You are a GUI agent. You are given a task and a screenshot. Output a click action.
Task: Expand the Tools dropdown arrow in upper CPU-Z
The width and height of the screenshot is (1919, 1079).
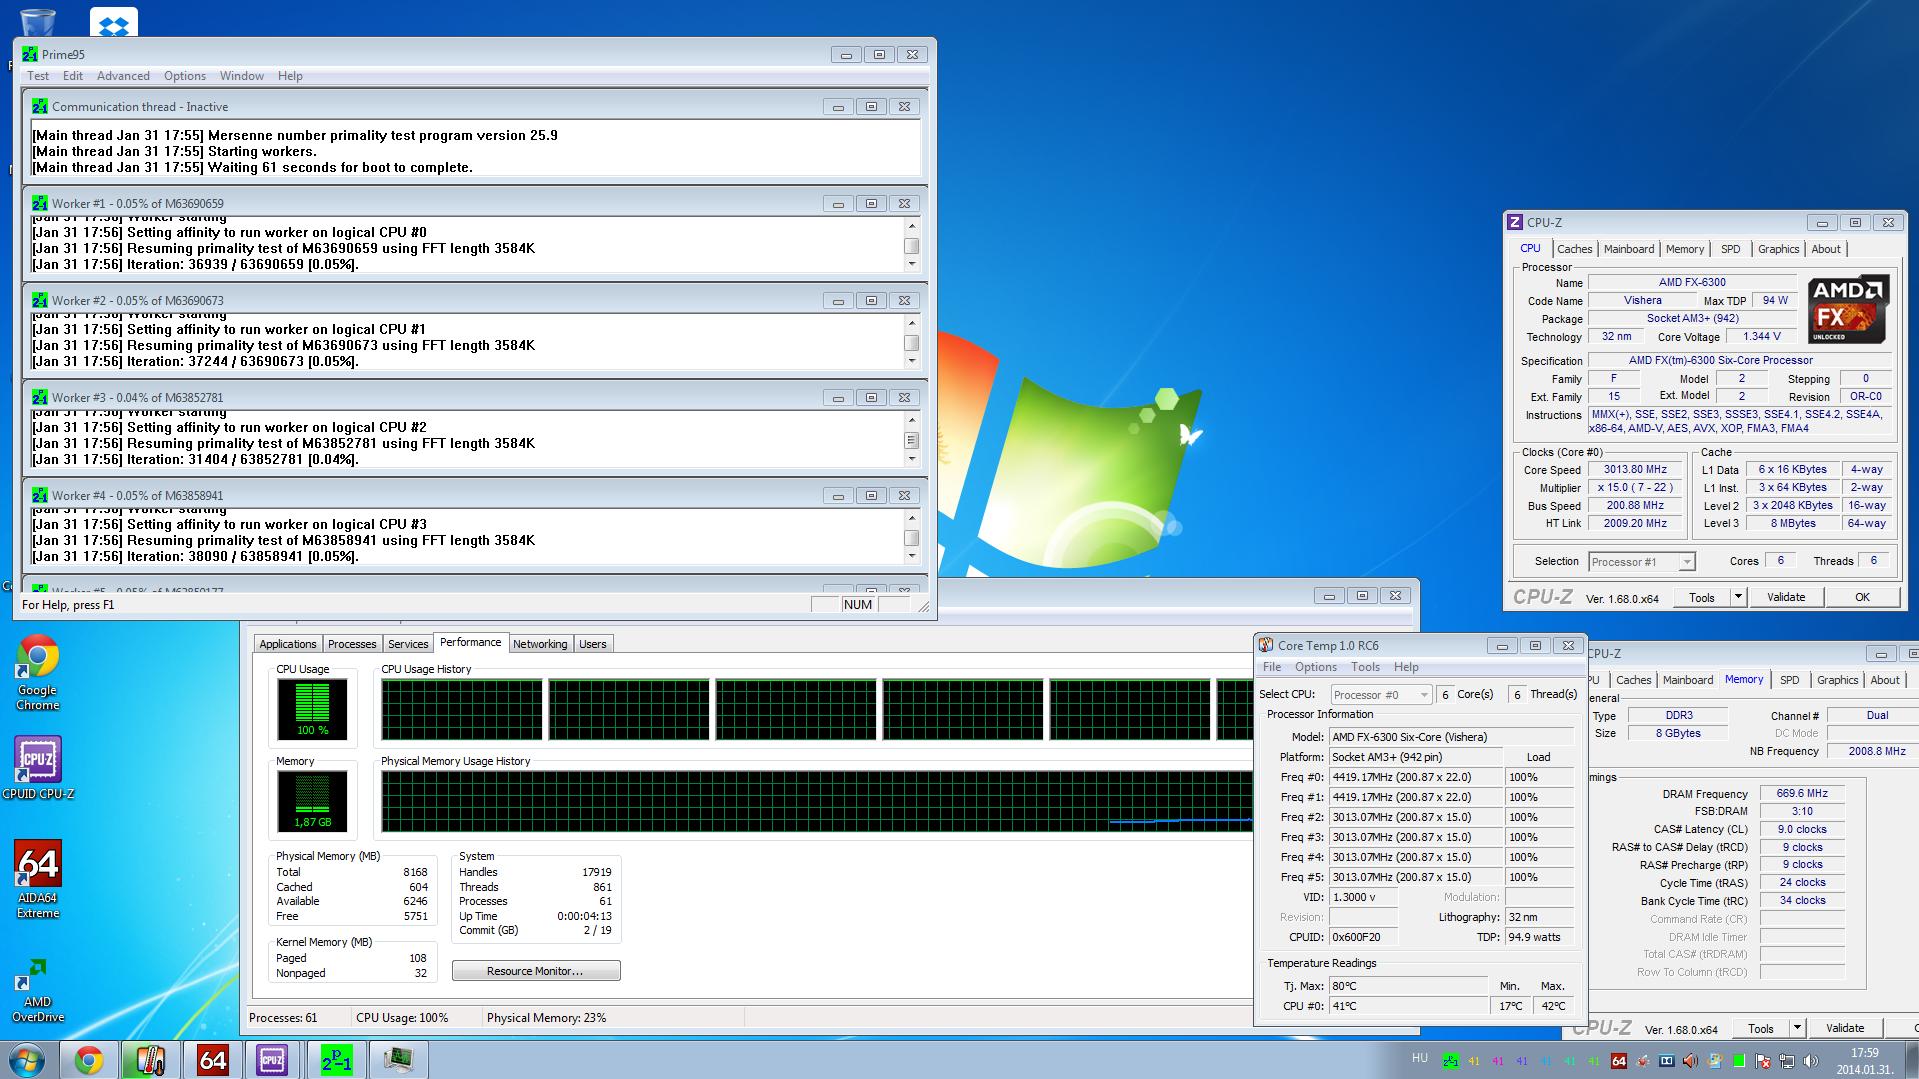coord(1738,597)
